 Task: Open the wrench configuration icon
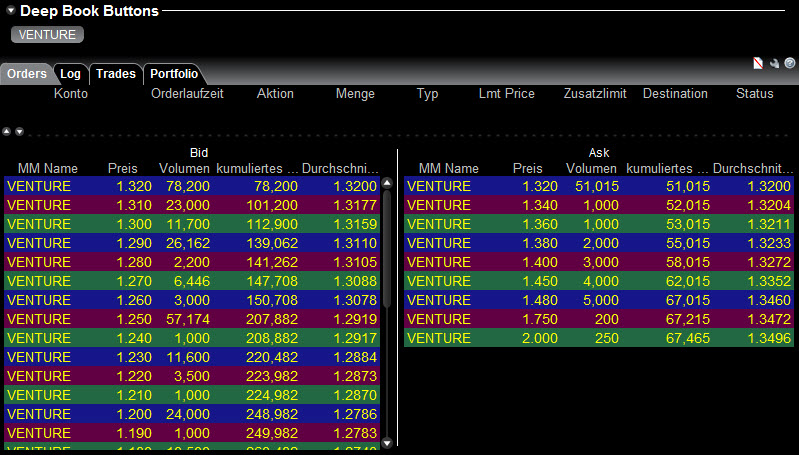(x=775, y=63)
